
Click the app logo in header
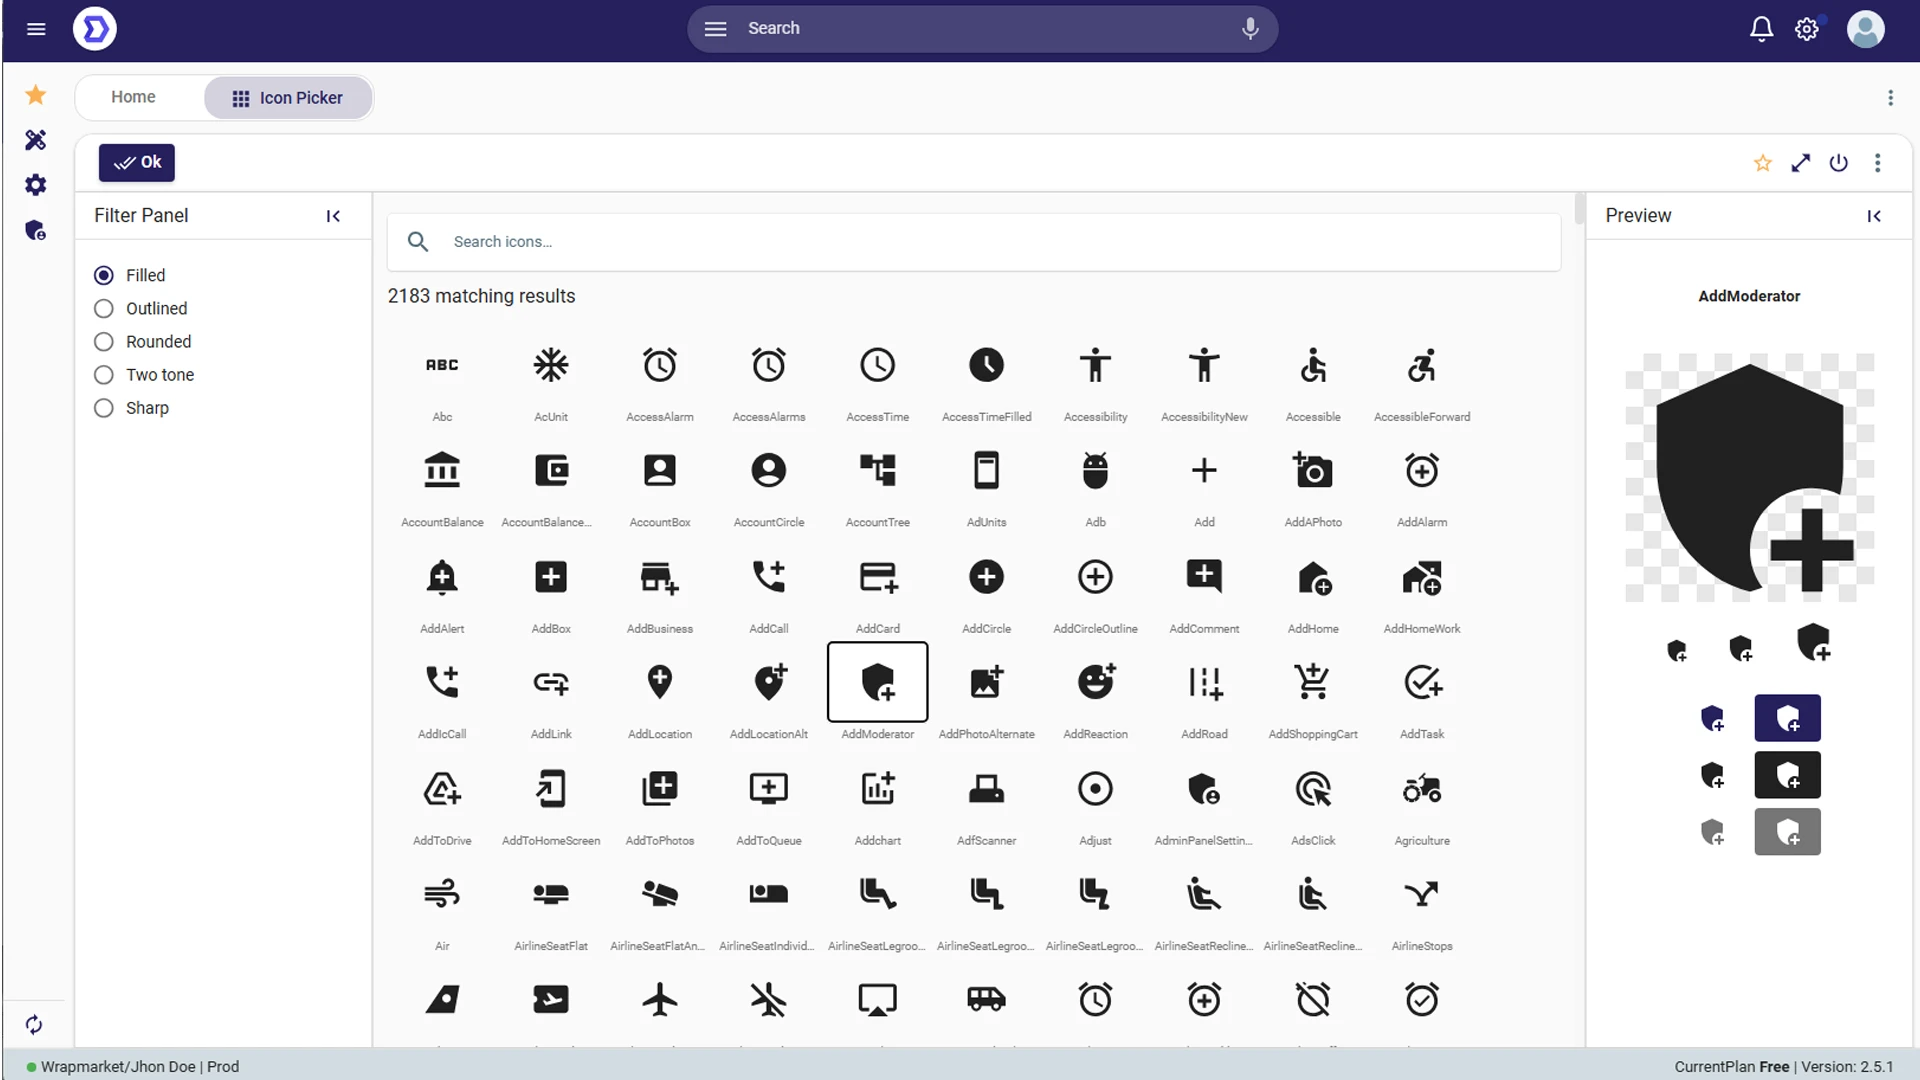[95, 29]
